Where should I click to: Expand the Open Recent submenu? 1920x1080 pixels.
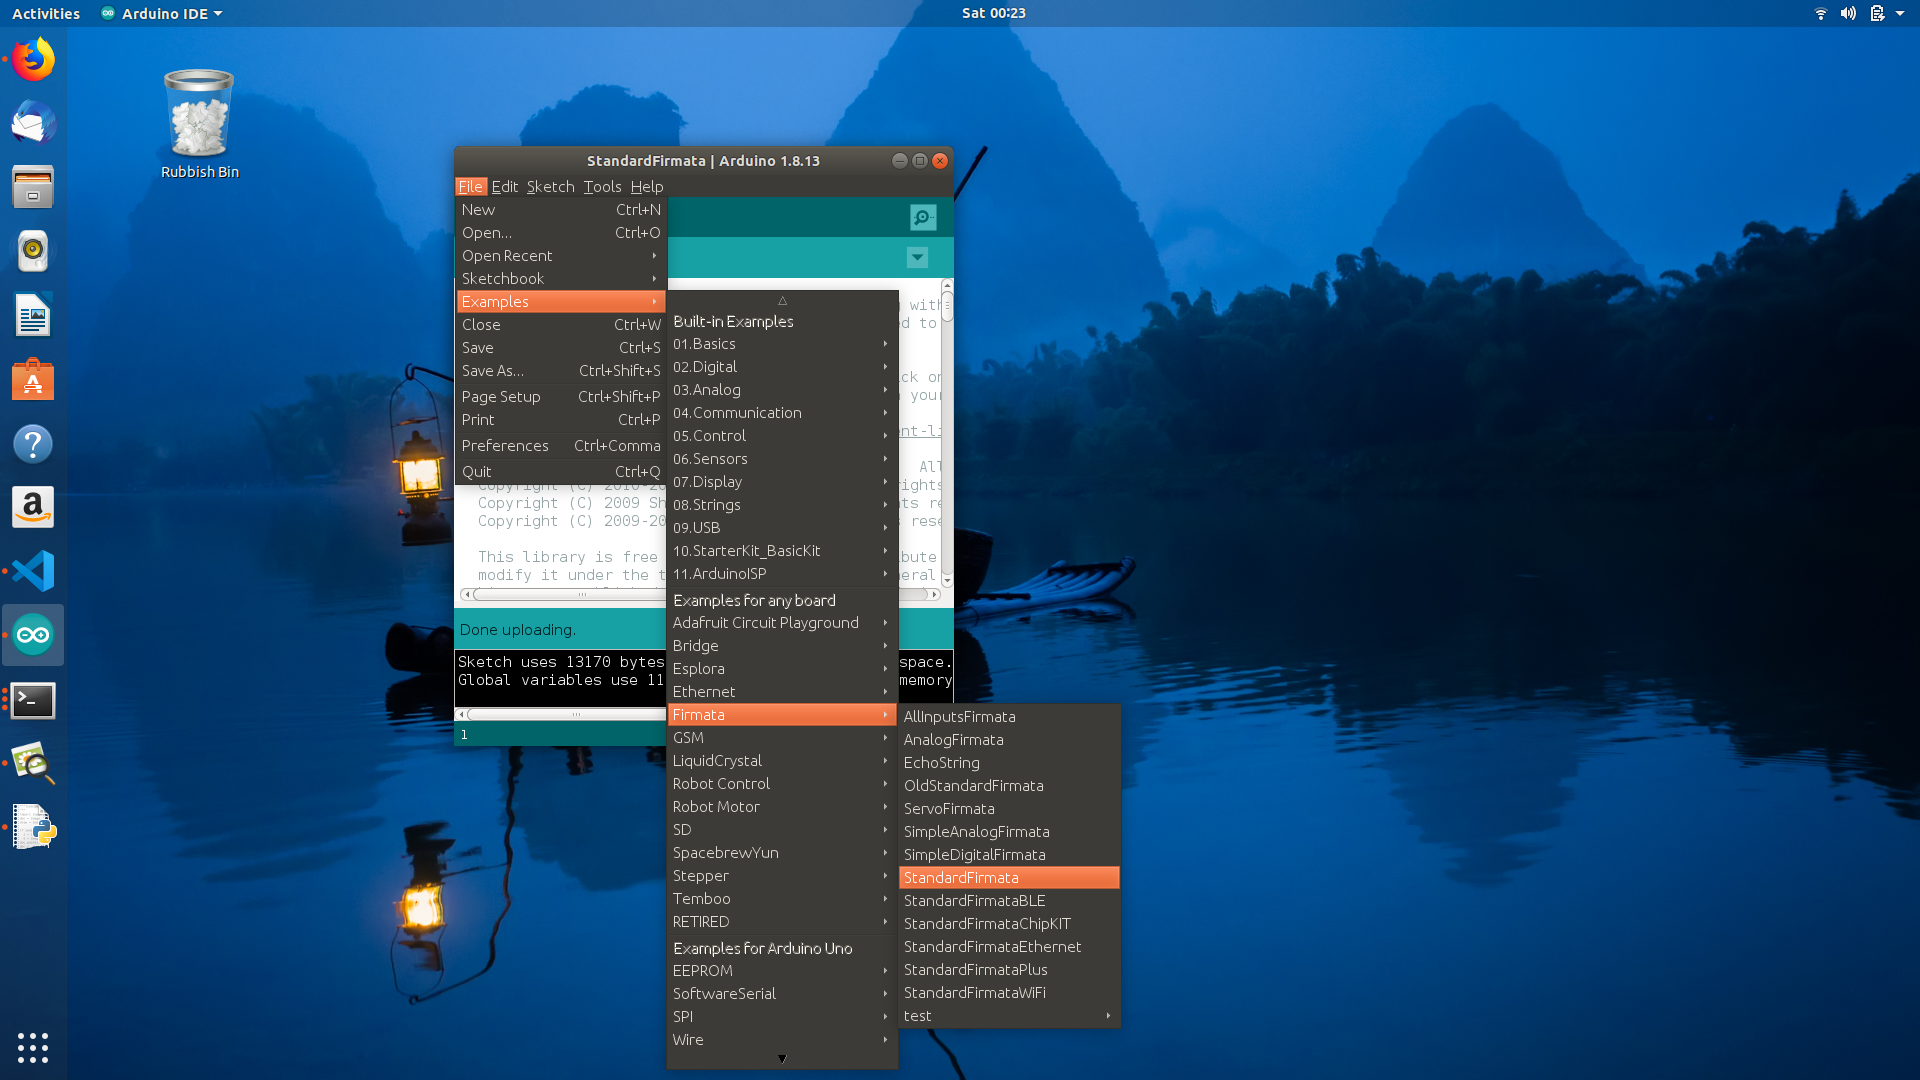(x=561, y=255)
